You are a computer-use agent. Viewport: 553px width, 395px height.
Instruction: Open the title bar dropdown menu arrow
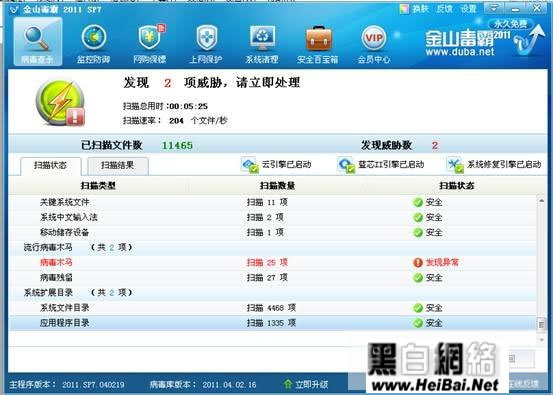tap(494, 8)
